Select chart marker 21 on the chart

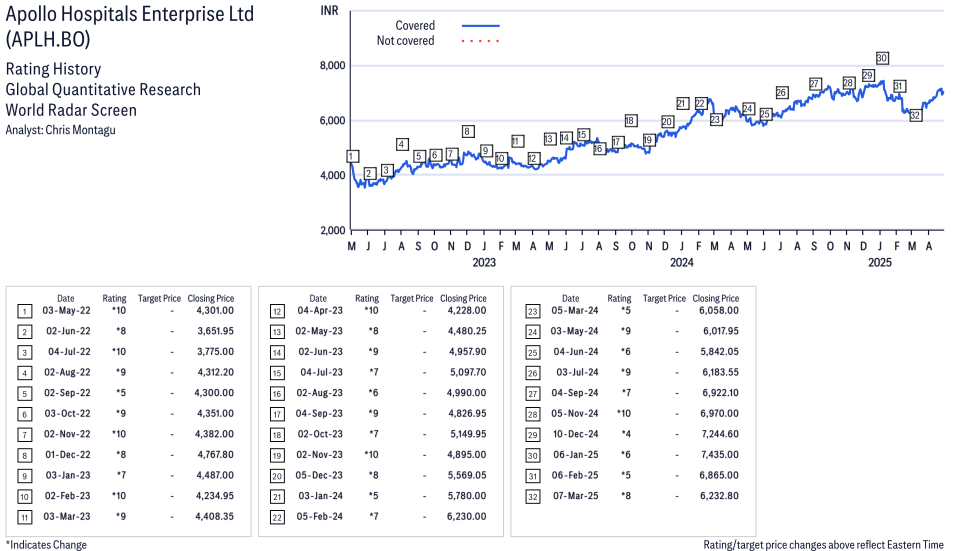[682, 104]
